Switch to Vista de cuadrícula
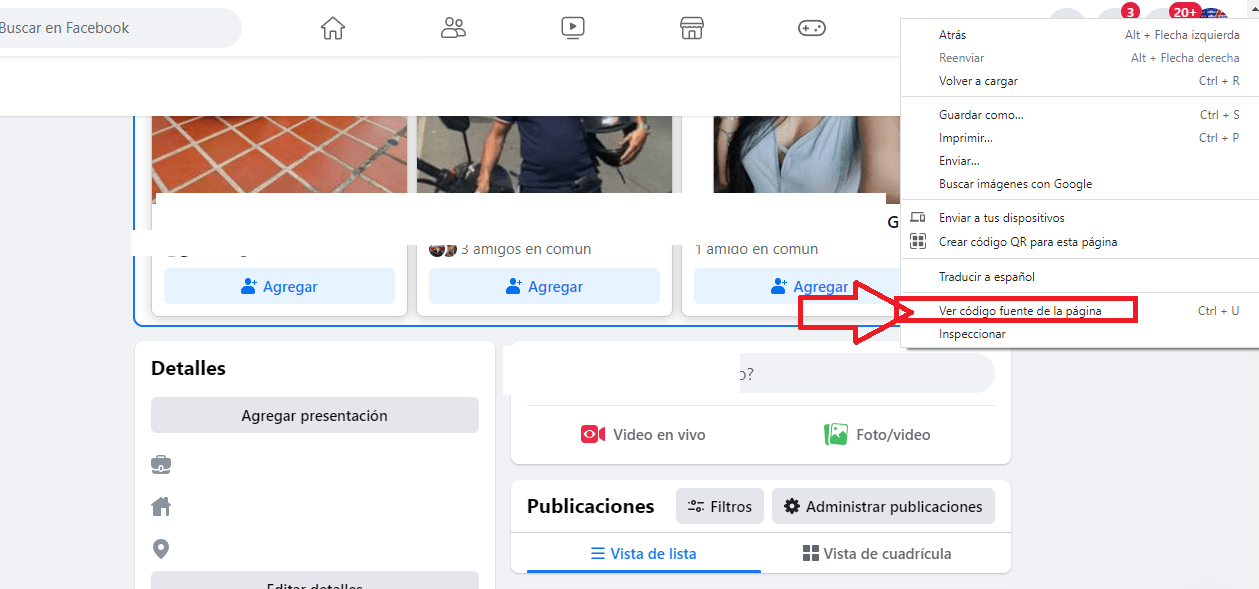 [x=875, y=553]
